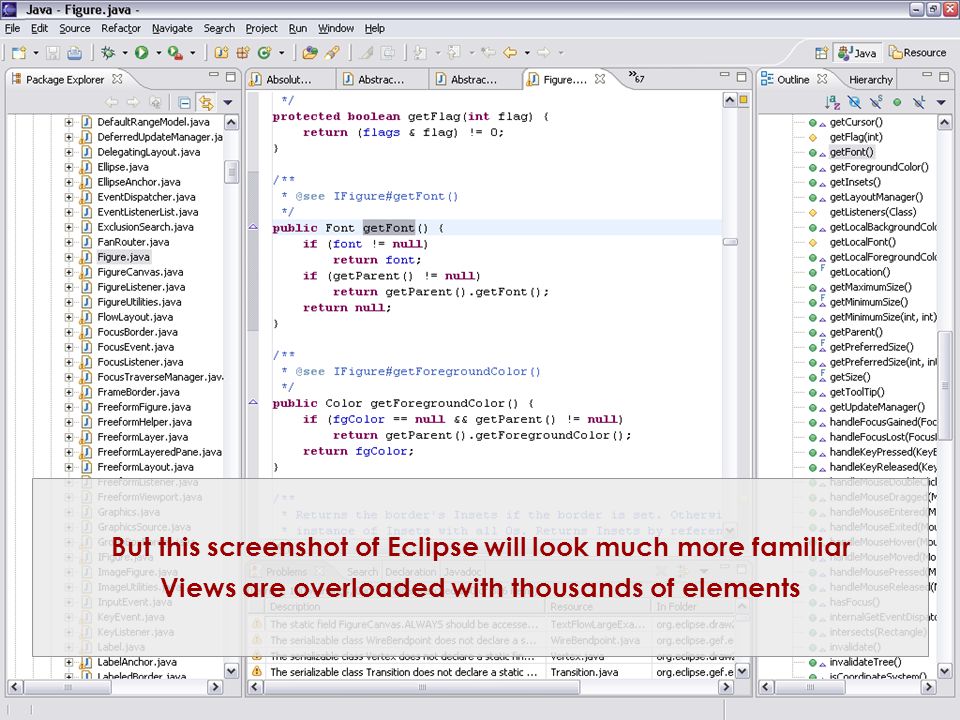The height and width of the screenshot is (720, 960).
Task: Open the Window menu
Action: point(336,28)
